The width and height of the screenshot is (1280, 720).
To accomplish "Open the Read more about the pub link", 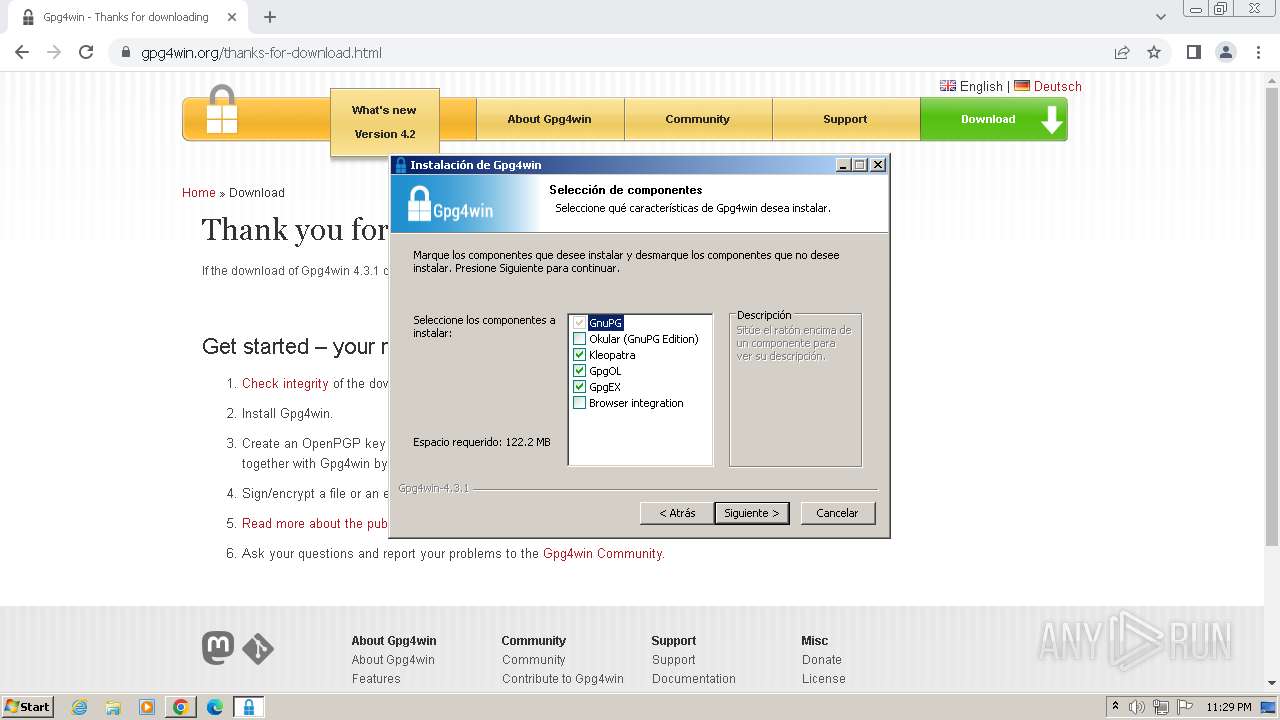I will click(315, 524).
